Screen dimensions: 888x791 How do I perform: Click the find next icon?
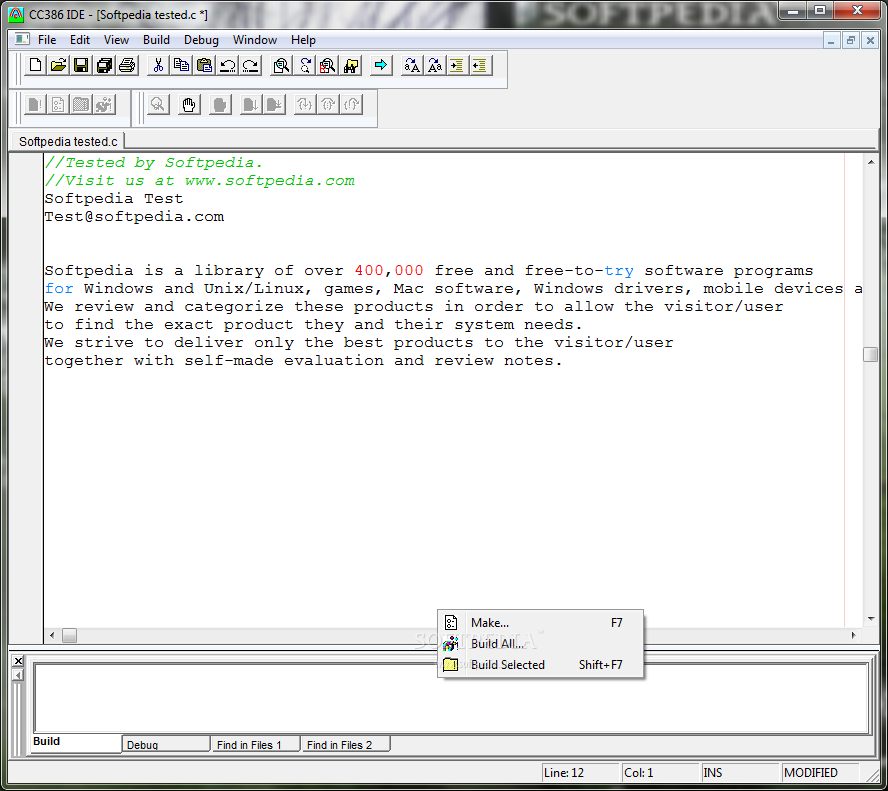point(305,66)
